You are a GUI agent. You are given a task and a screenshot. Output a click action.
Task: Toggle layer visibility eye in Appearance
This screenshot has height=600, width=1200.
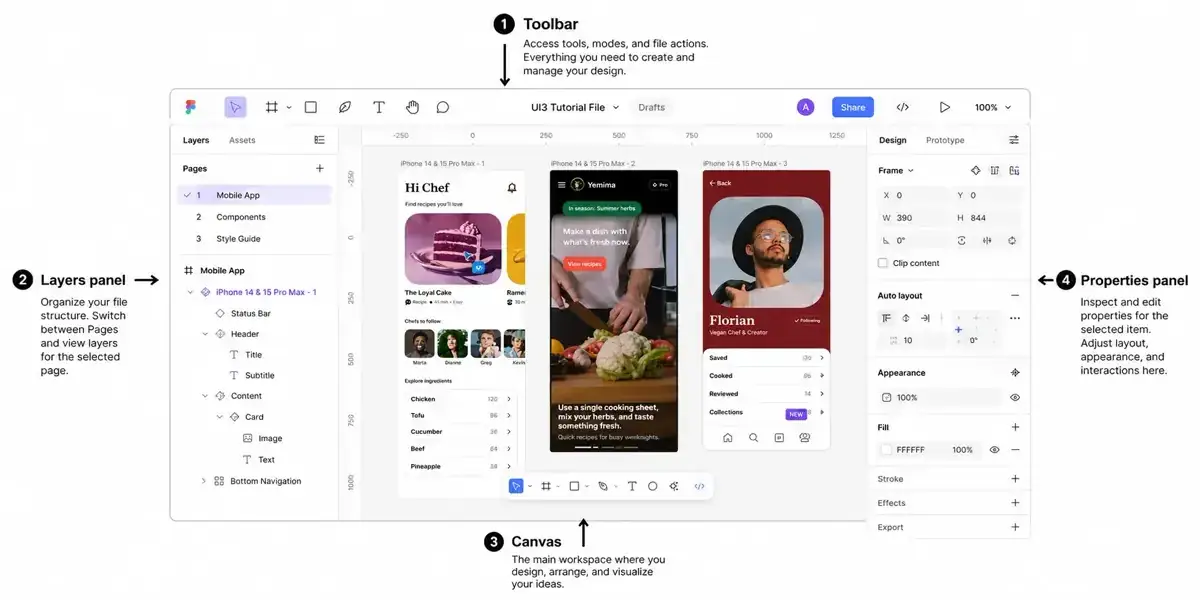pos(1015,397)
